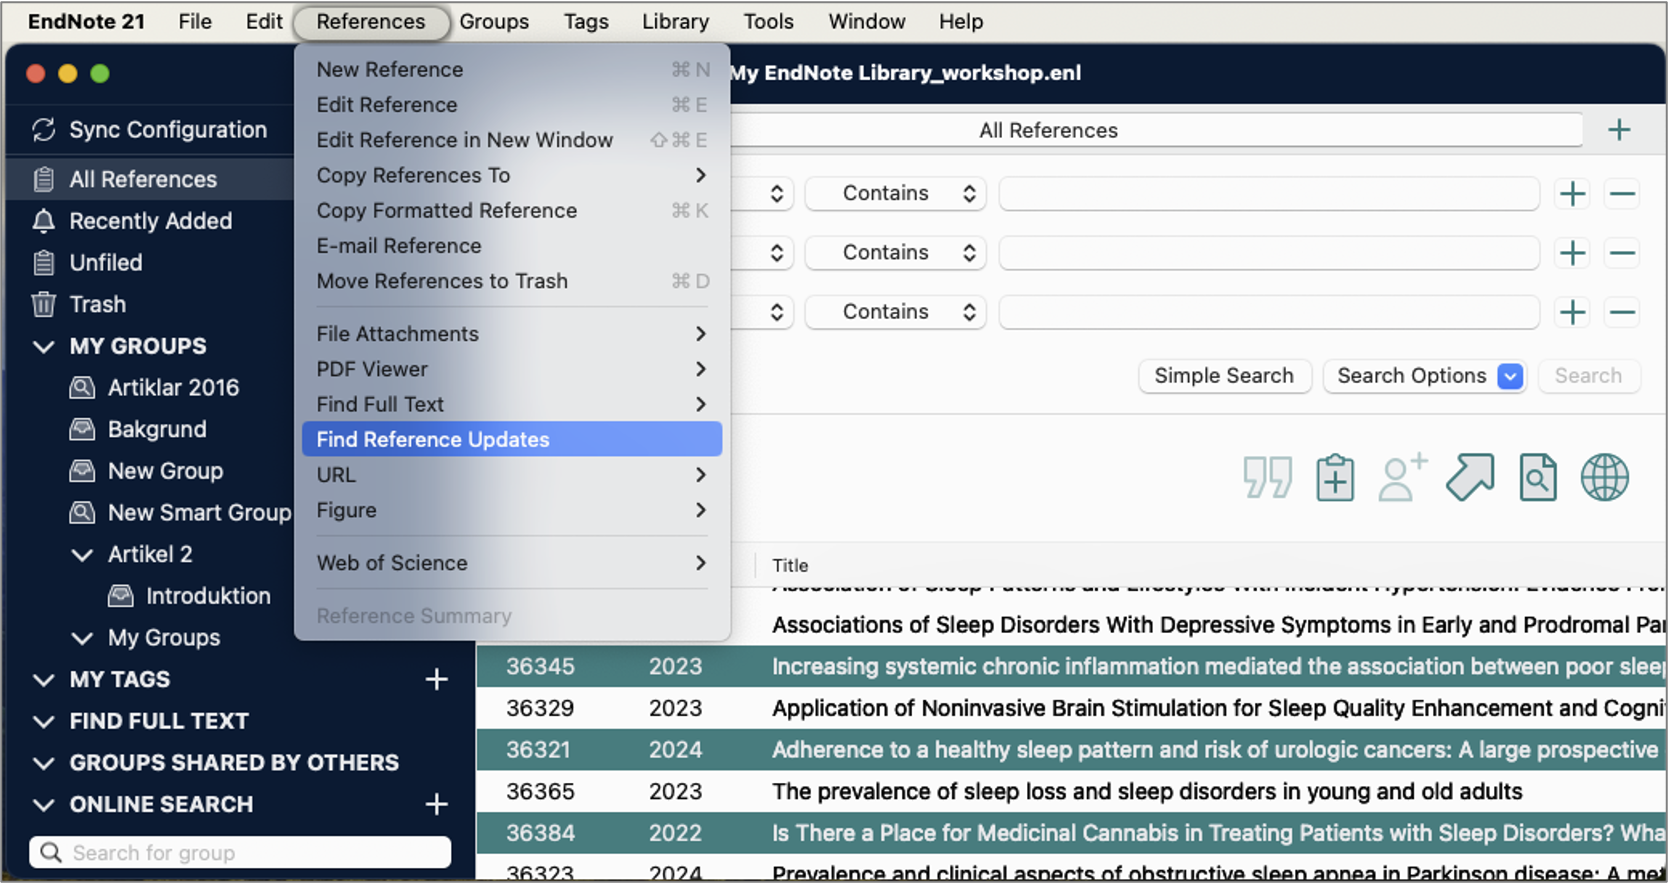Click the New Group folder icon
This screenshot has height=884, width=1668.
click(x=82, y=471)
